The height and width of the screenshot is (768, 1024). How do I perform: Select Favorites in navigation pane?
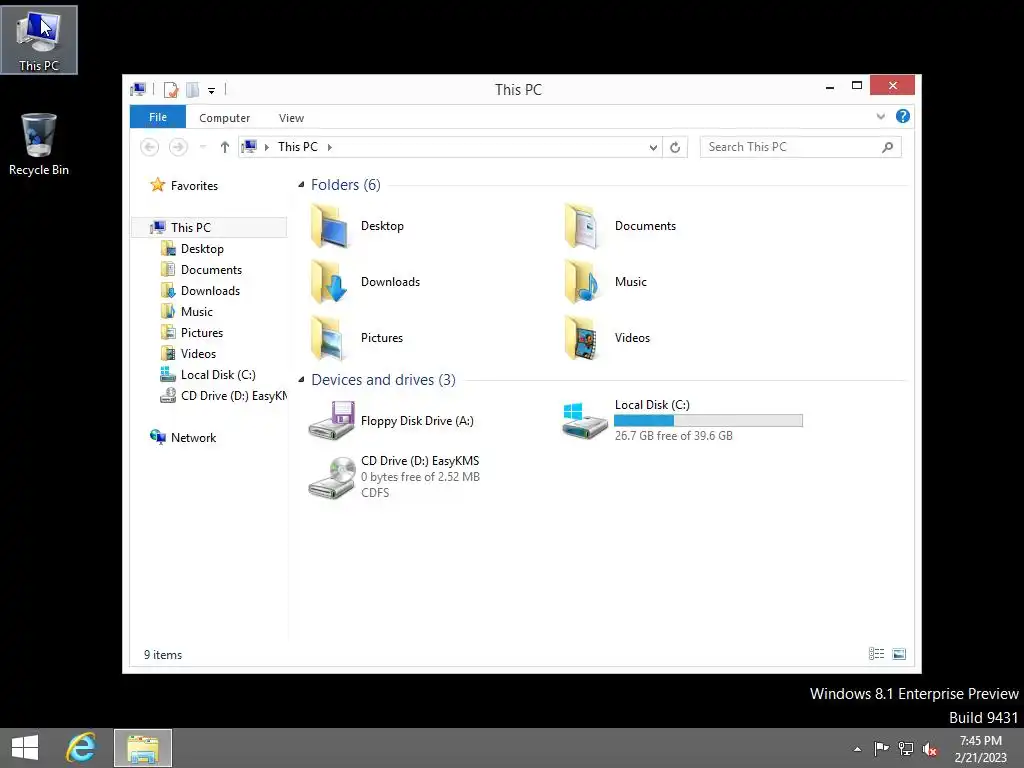point(184,185)
